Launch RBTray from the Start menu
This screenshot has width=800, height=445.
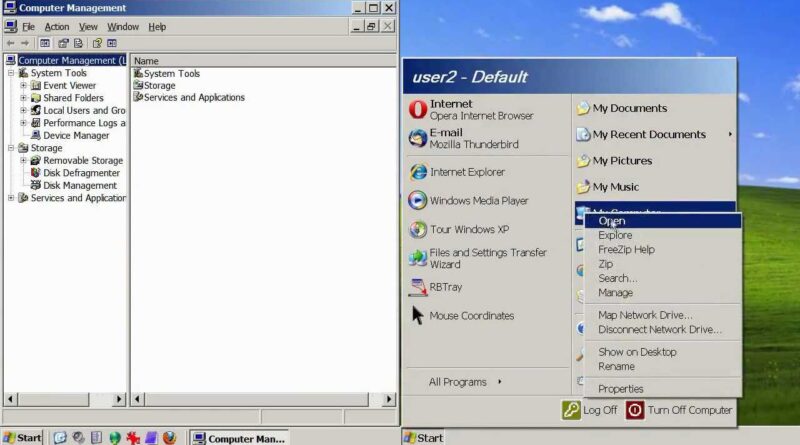(x=436, y=287)
